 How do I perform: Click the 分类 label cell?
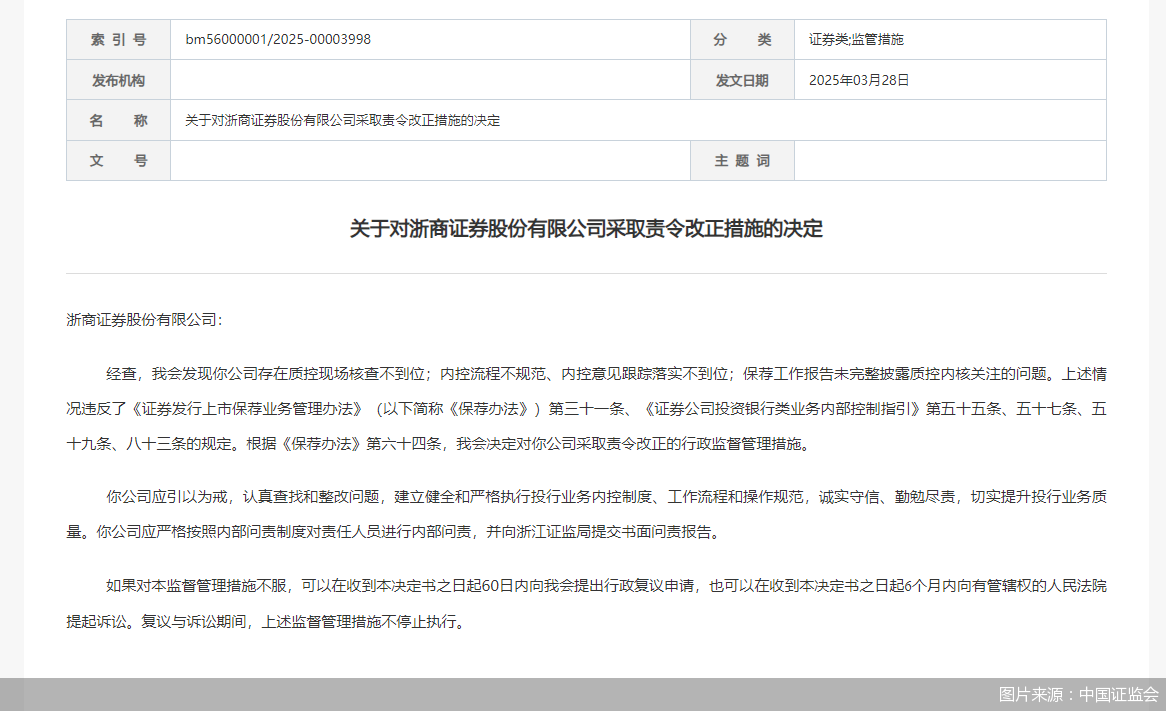click(x=742, y=39)
